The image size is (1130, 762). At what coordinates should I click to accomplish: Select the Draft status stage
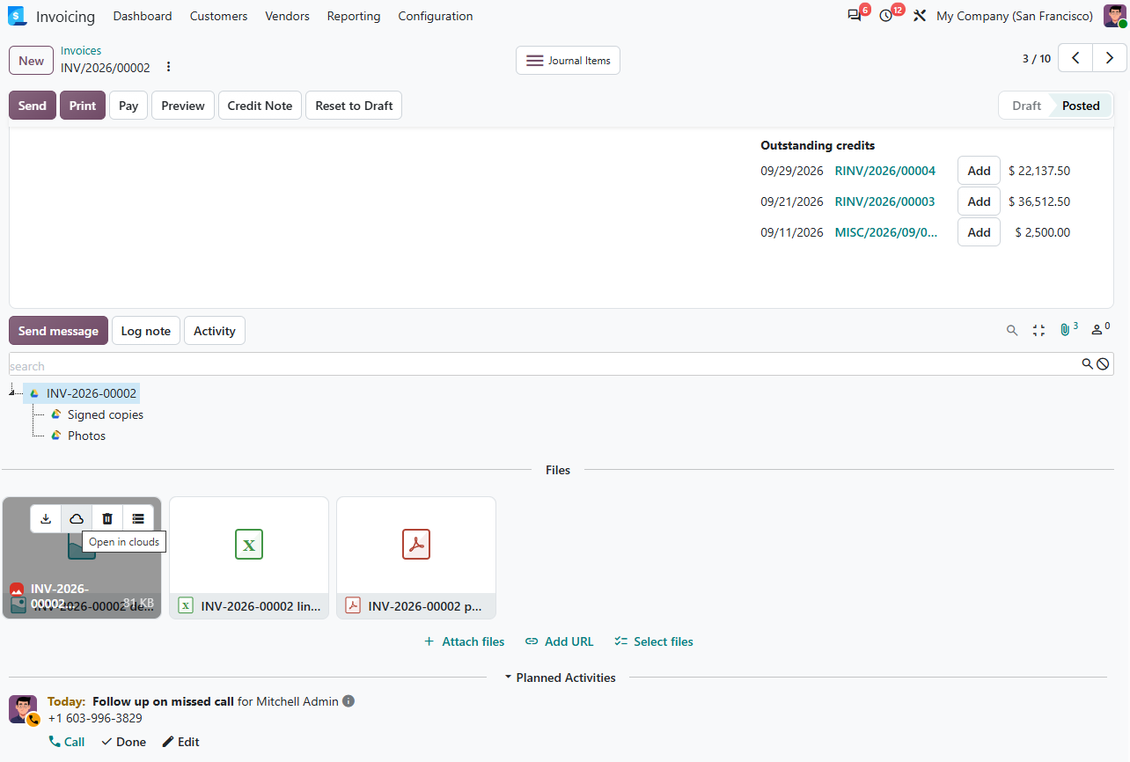click(x=1026, y=105)
